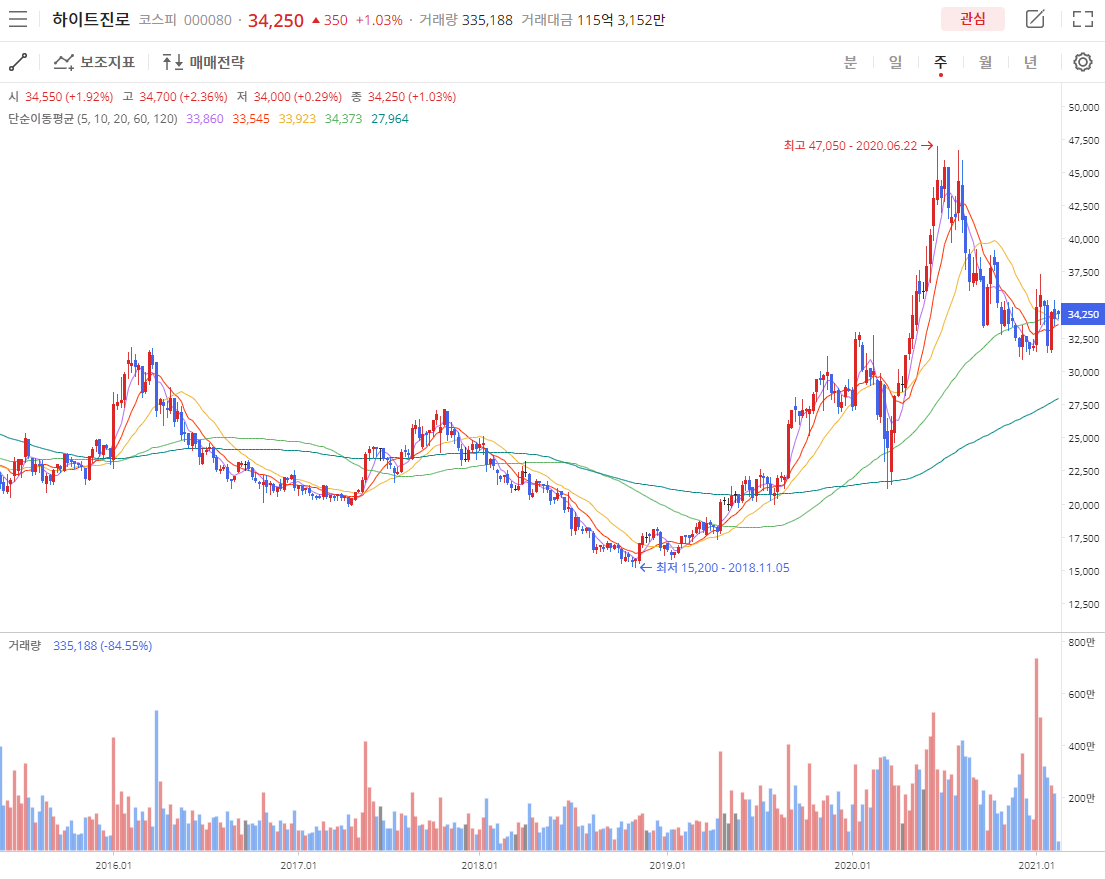Click 120-period MA value 27,964
This screenshot has width=1105, height=879.
(390, 118)
